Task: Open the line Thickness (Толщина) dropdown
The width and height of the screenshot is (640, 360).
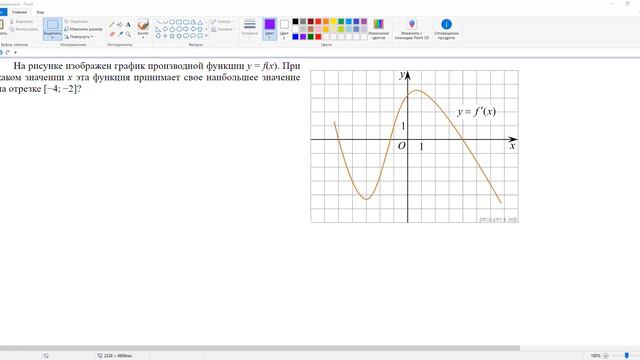Action: pyautogui.click(x=249, y=28)
